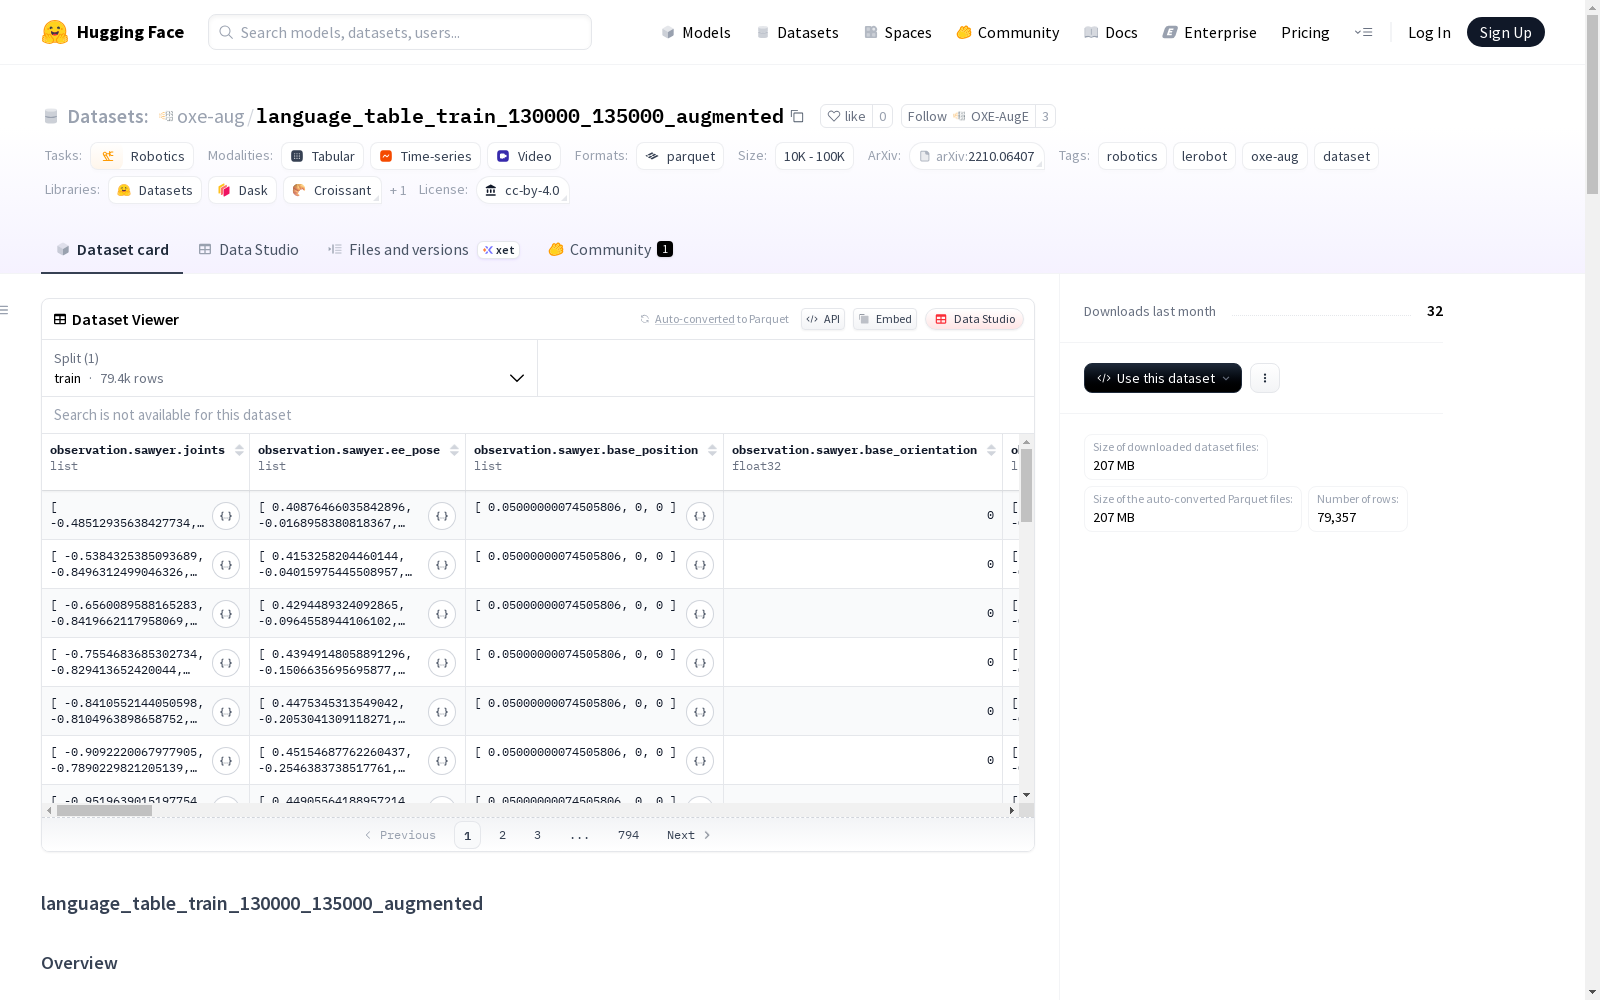Expand the Split train dropdown

tap(290, 368)
